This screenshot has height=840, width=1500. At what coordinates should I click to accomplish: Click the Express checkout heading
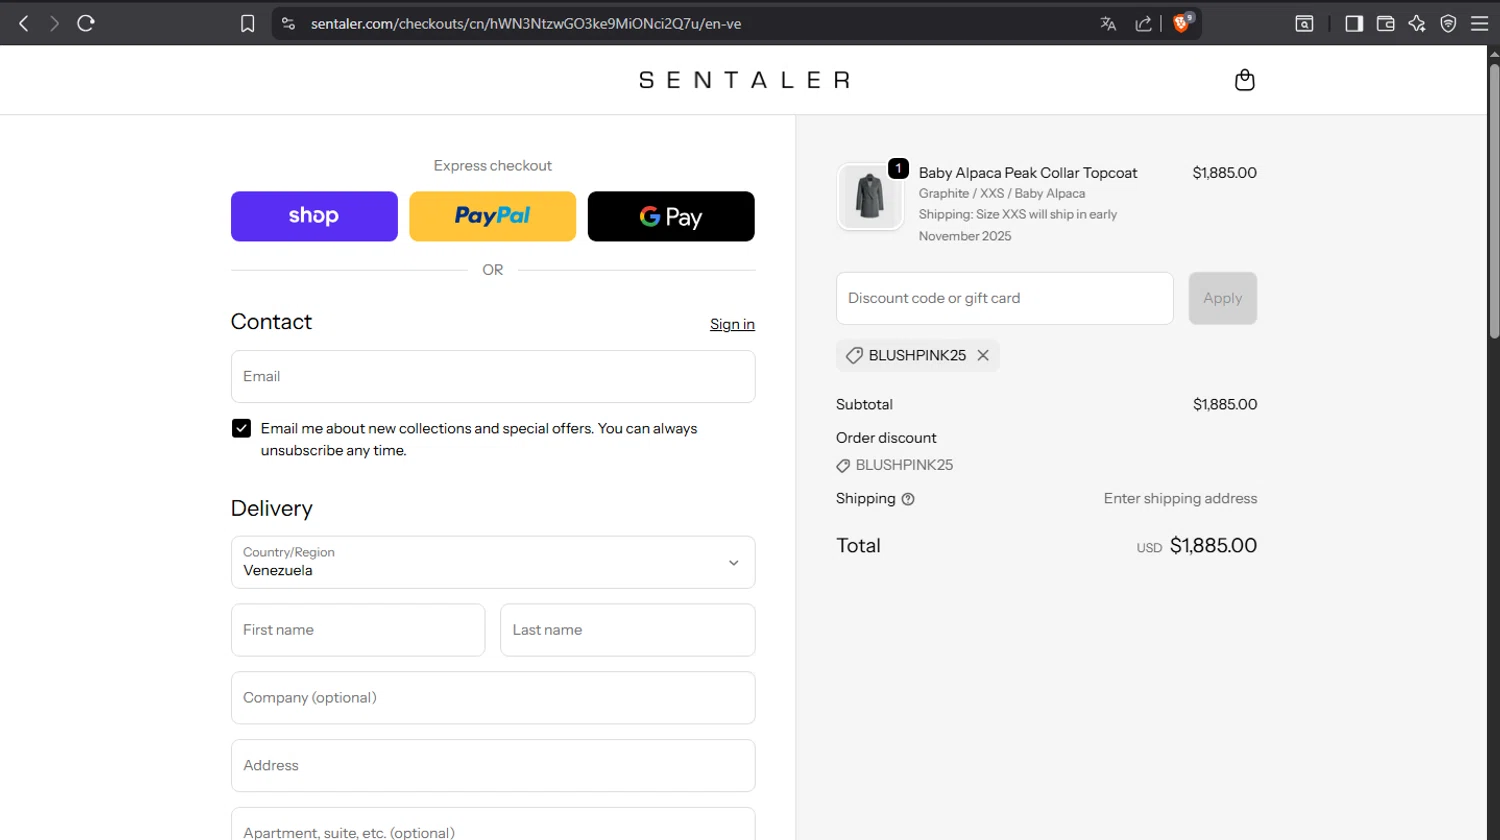coord(493,166)
